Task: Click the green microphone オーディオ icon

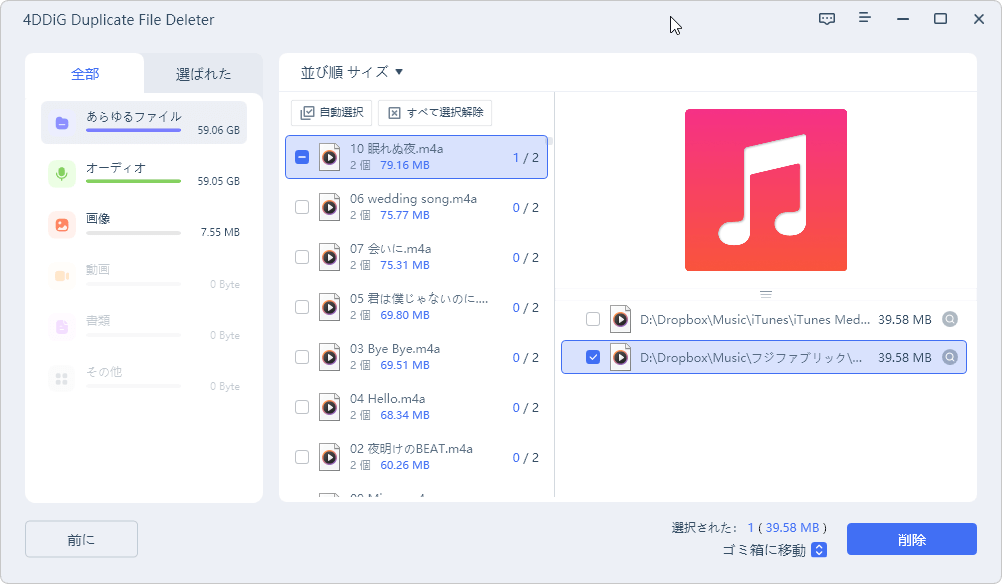Action: pos(62,174)
